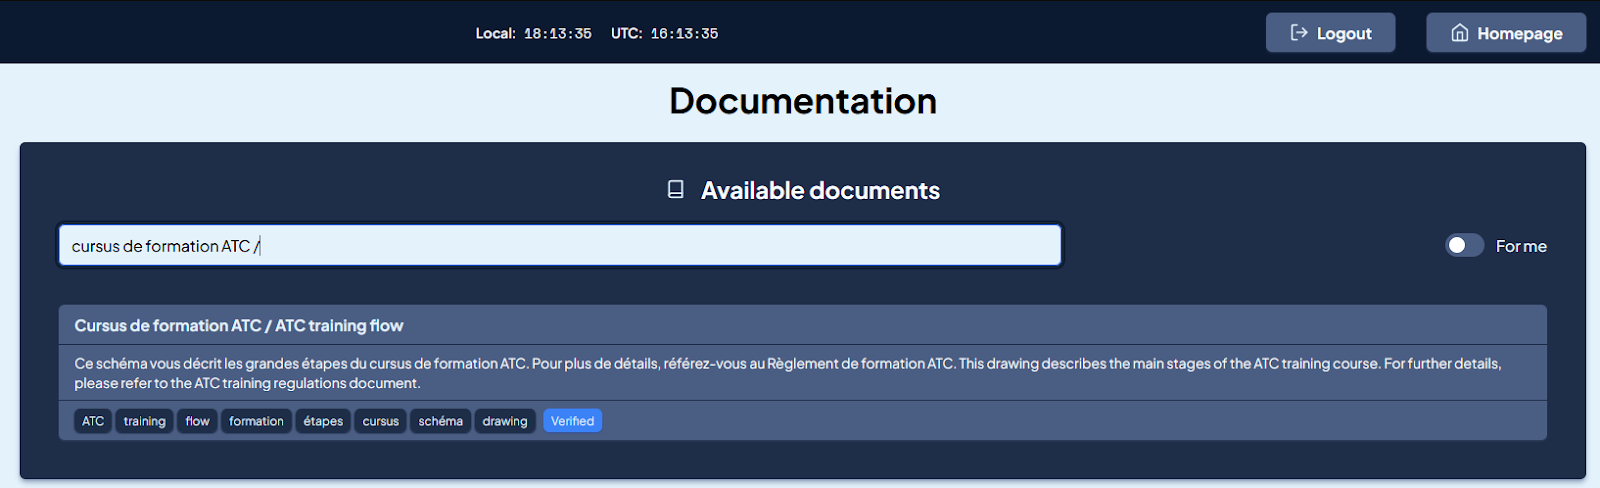The height and width of the screenshot is (488, 1600).
Task: Click the book icon beside Available documents
Action: (676, 190)
